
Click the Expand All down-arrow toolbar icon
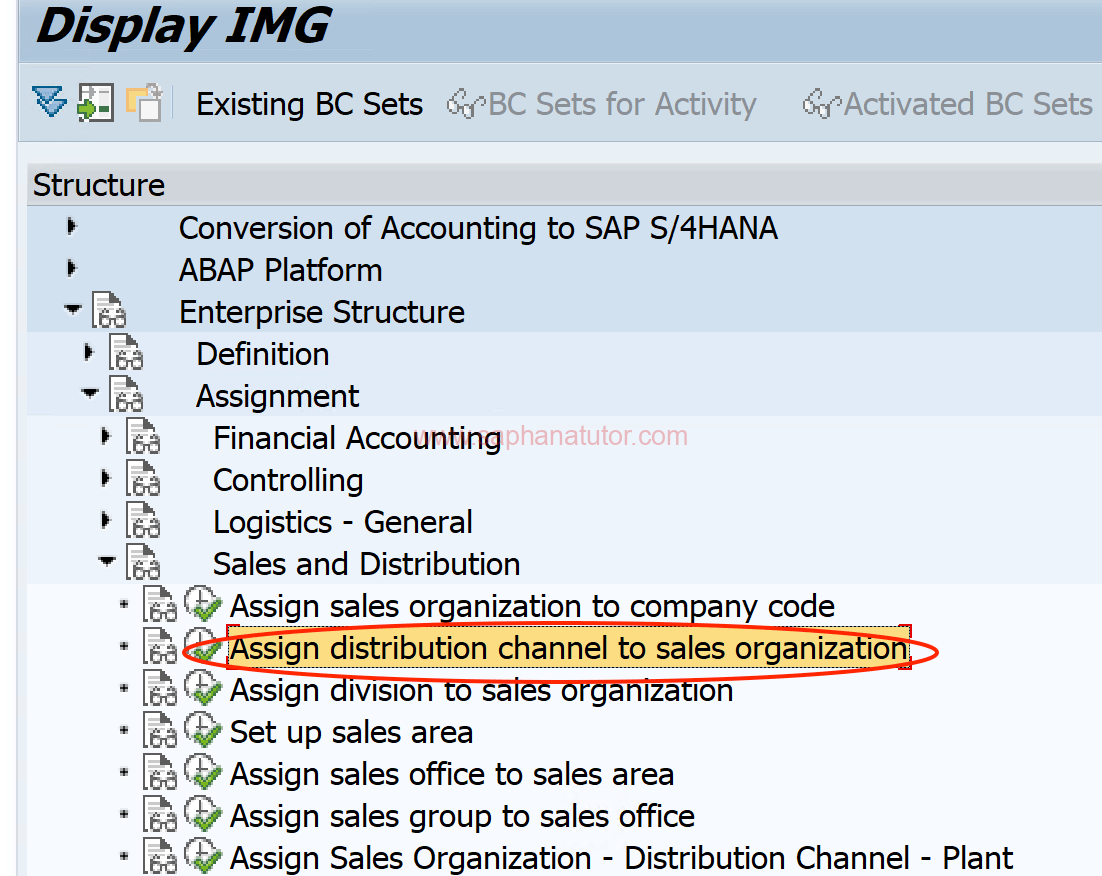[49, 103]
